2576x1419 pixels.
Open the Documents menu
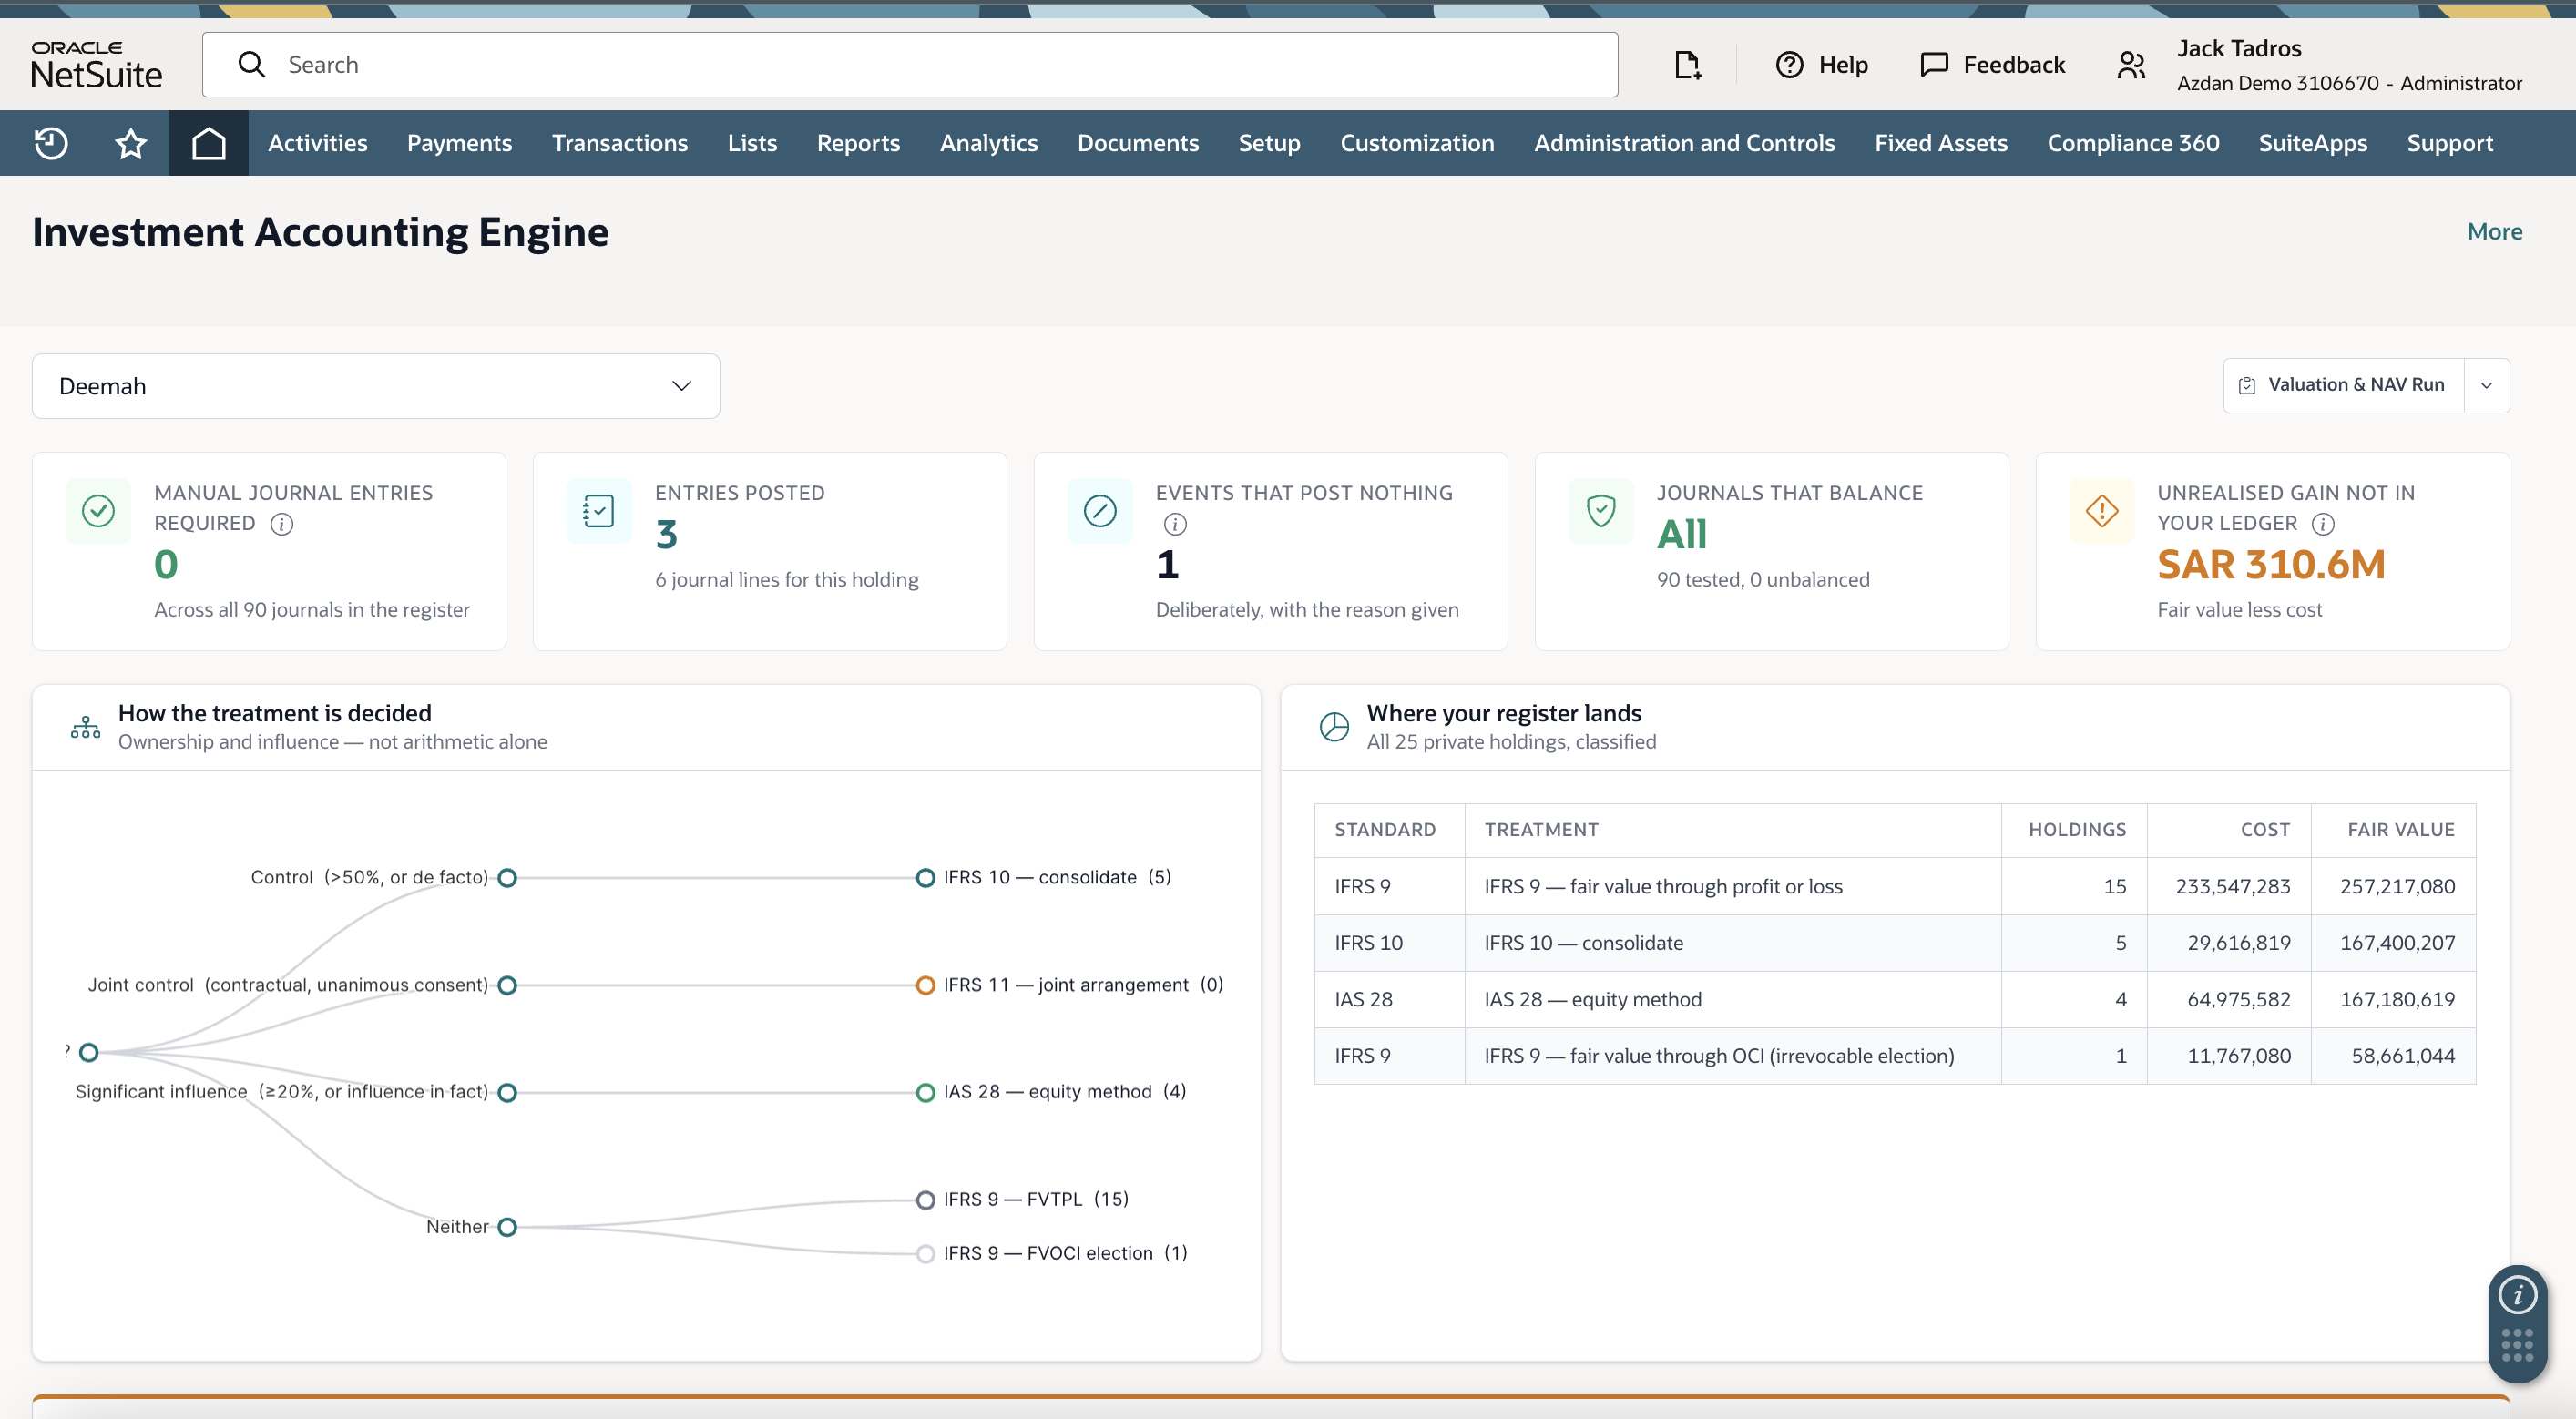1138,143
